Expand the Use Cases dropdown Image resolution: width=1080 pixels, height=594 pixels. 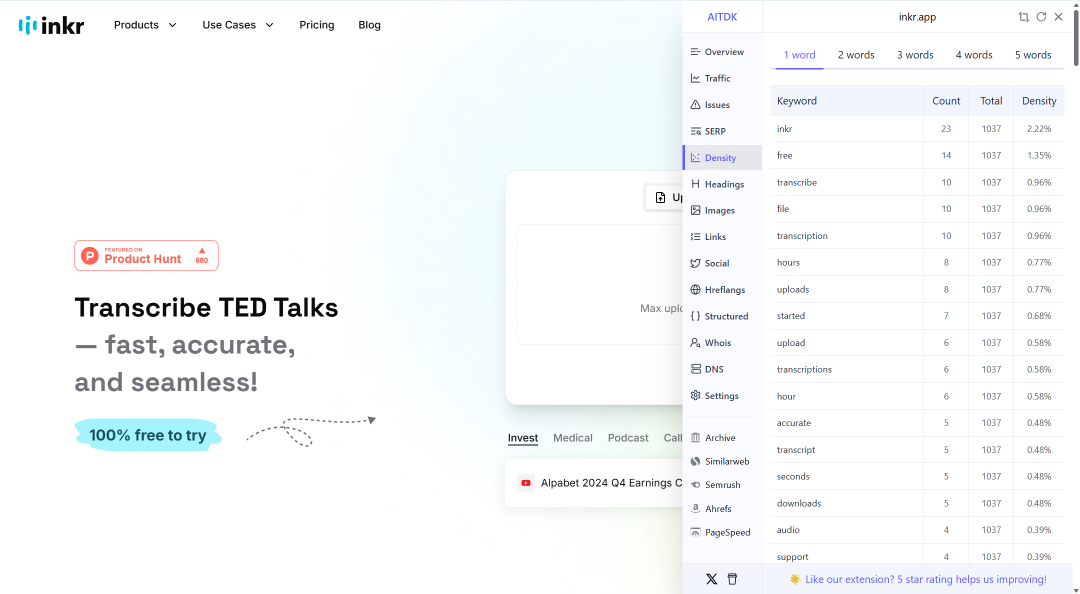point(238,25)
